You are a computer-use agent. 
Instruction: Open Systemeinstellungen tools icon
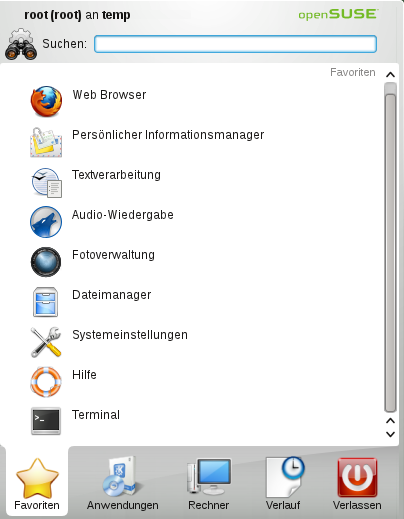coord(46,342)
